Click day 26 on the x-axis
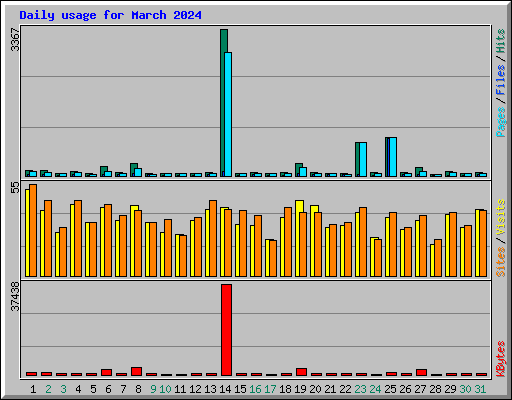This screenshot has width=512, height=400. point(405,389)
